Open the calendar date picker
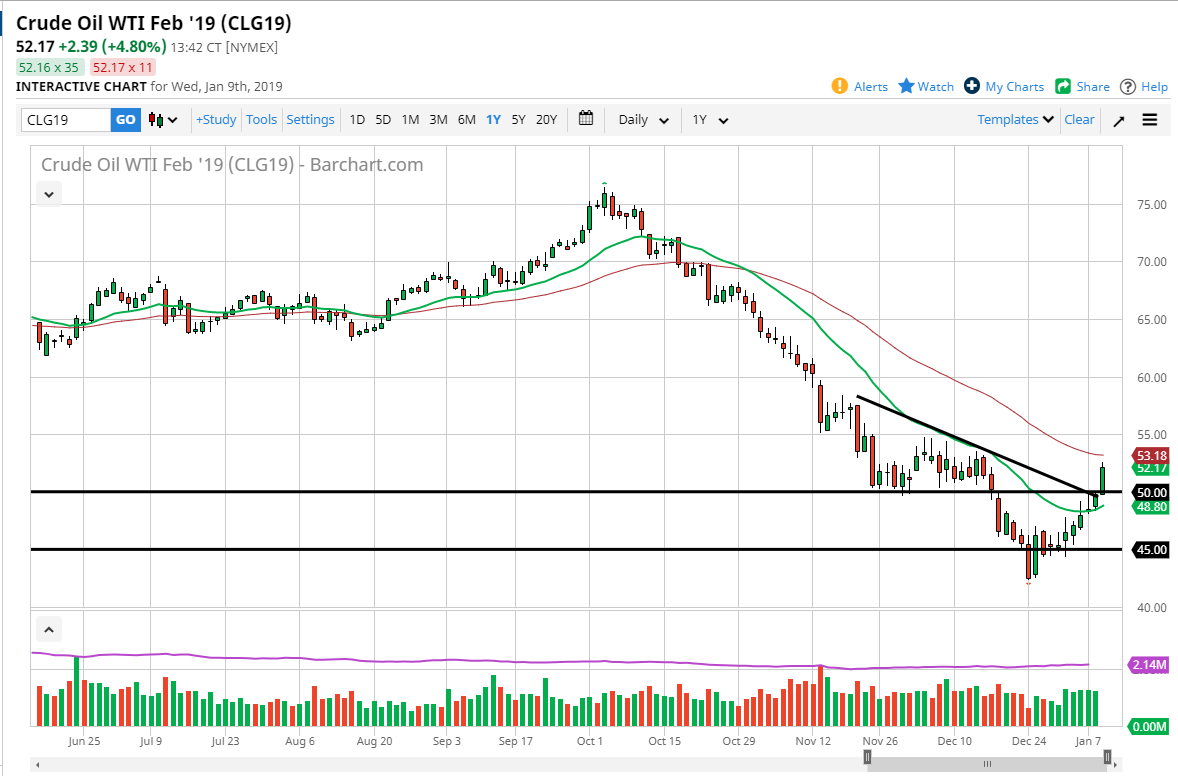1178x776 pixels. [x=585, y=119]
